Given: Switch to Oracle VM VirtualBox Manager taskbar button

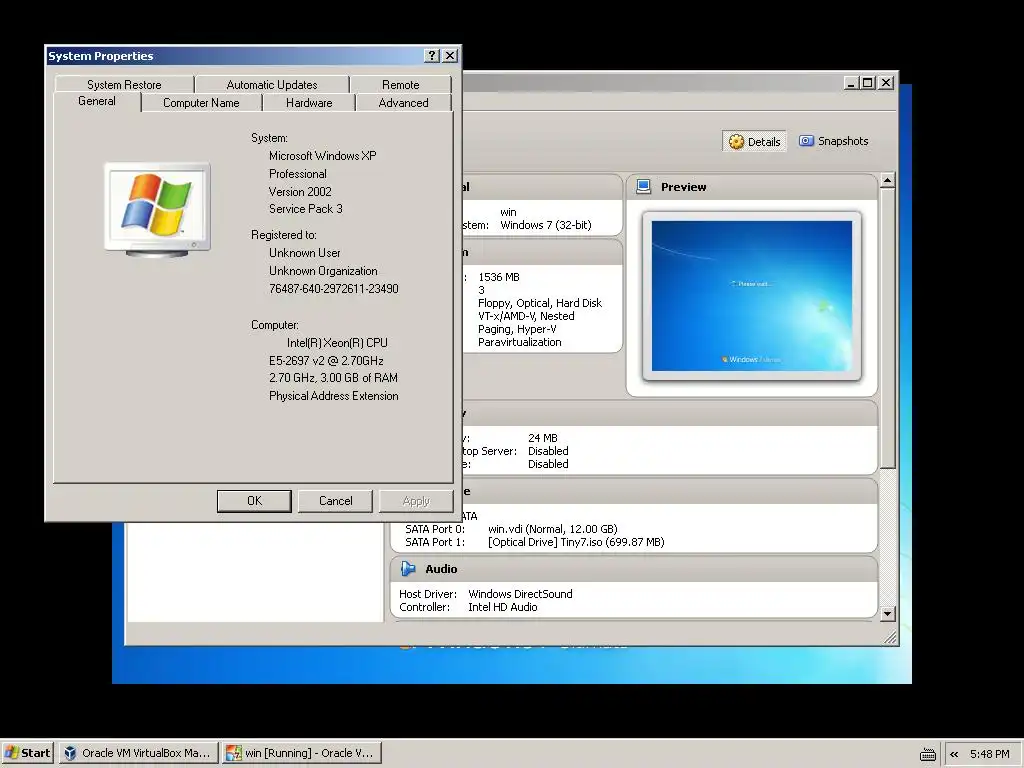Looking at the screenshot, I should (138, 753).
